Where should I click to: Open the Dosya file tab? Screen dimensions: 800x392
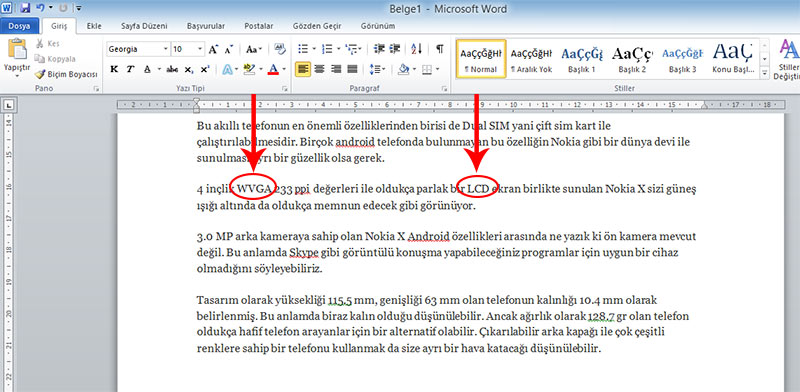(19, 26)
